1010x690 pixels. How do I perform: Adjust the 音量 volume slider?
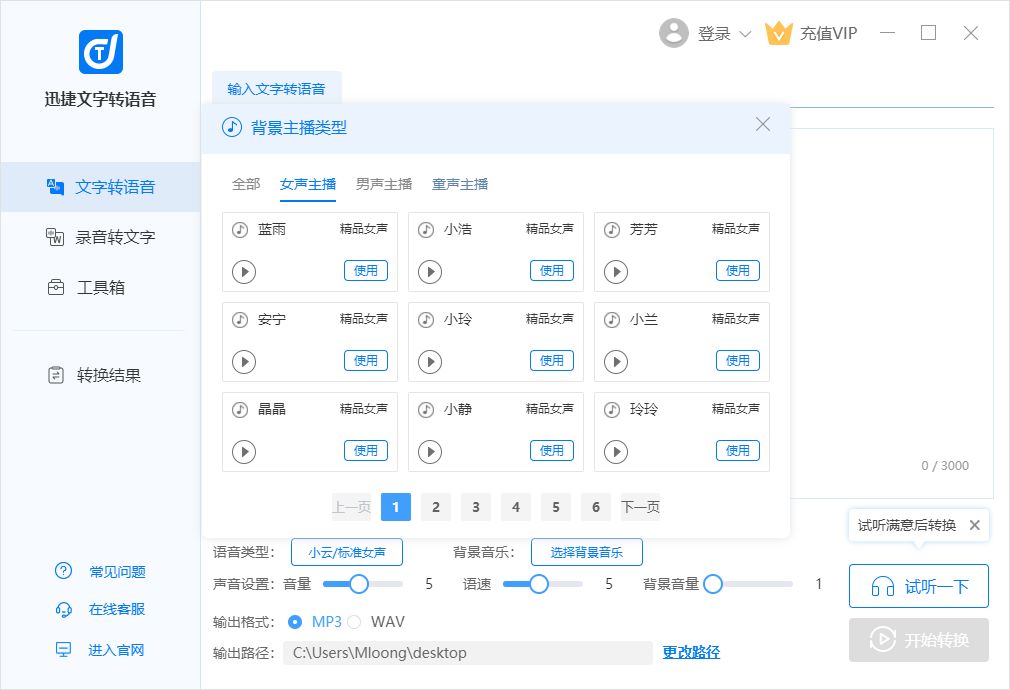(x=359, y=584)
